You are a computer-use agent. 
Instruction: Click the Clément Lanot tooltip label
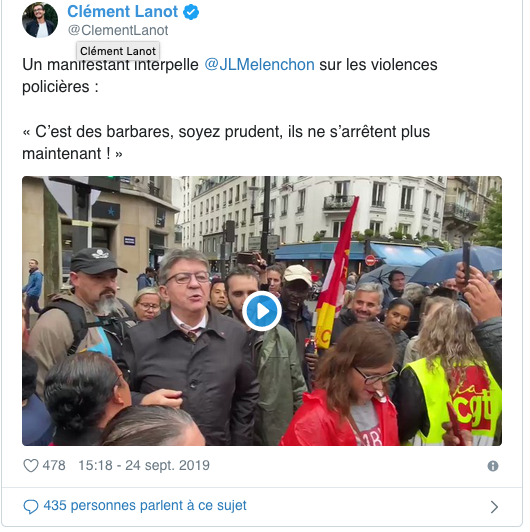coord(118,51)
